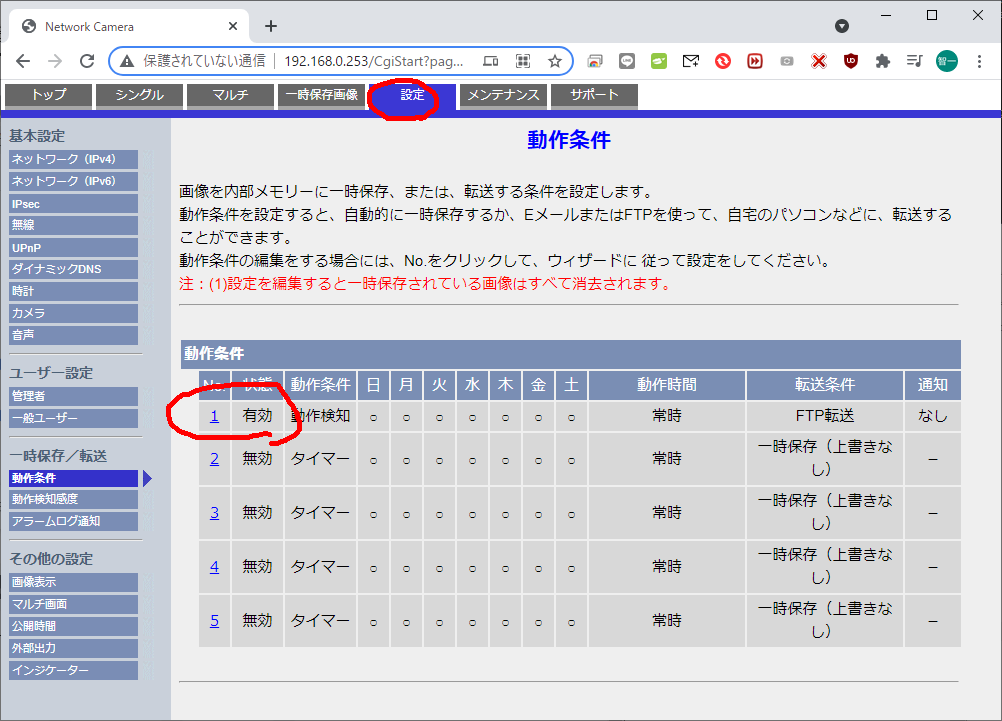Click the media control playlist icon
This screenshot has width=1002, height=721.
914,61
